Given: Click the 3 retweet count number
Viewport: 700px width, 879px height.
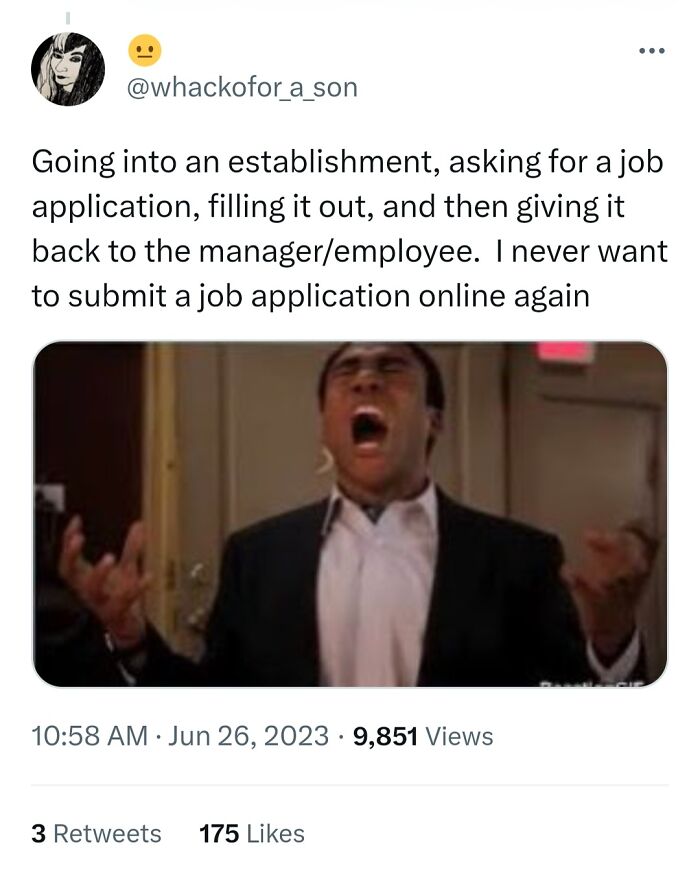Looking at the screenshot, I should 38,833.
